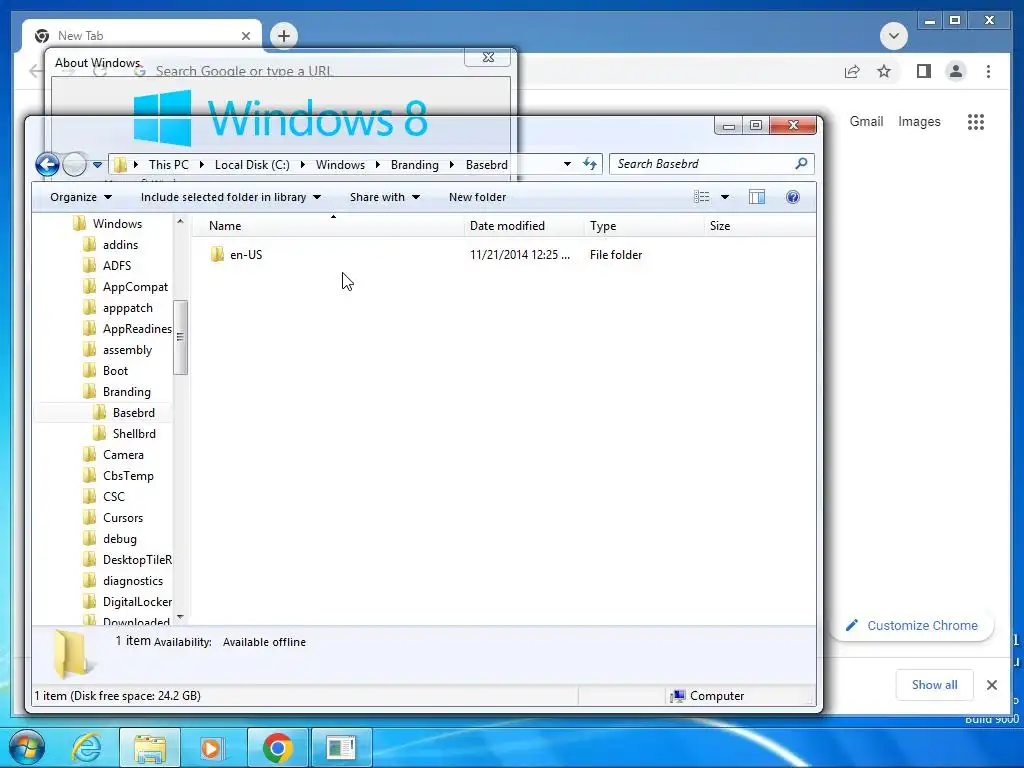This screenshot has height=768, width=1024.
Task: Open the Images link in Chrome
Action: click(919, 121)
